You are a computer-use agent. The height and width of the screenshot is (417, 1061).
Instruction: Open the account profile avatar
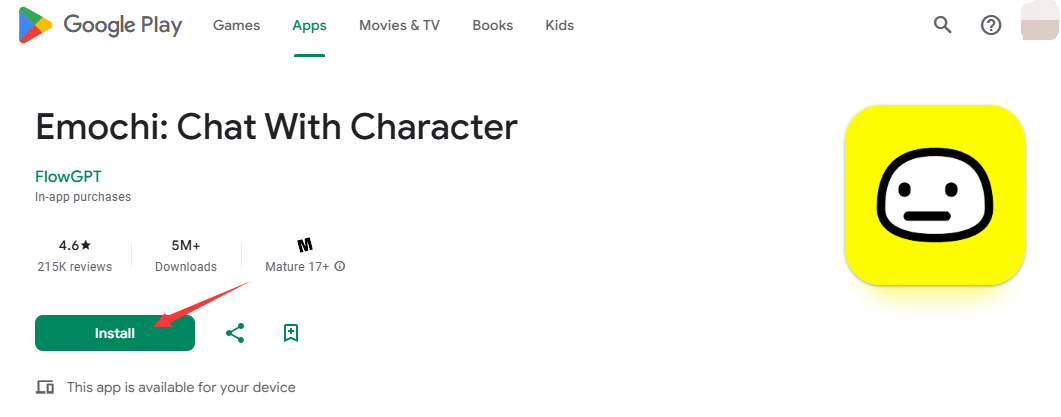point(1039,26)
